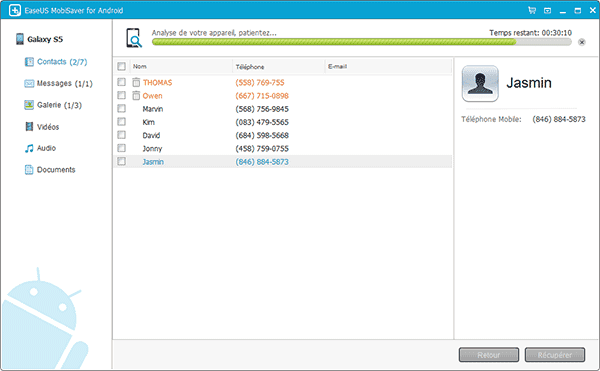The image size is (600, 371).
Task: Click the trash icon beside Owen
Action: tap(136, 96)
